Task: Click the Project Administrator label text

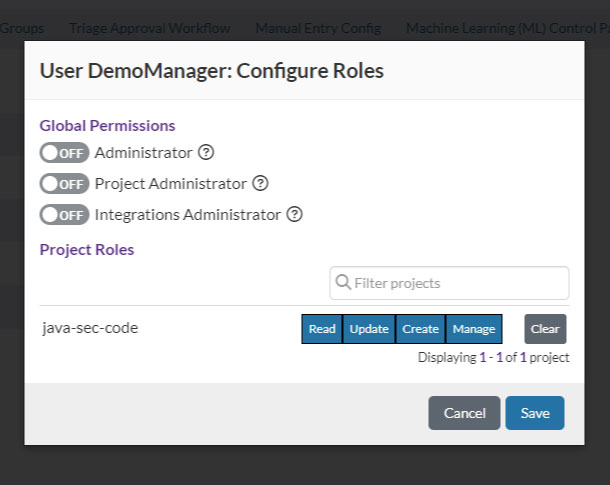Action: point(171,184)
